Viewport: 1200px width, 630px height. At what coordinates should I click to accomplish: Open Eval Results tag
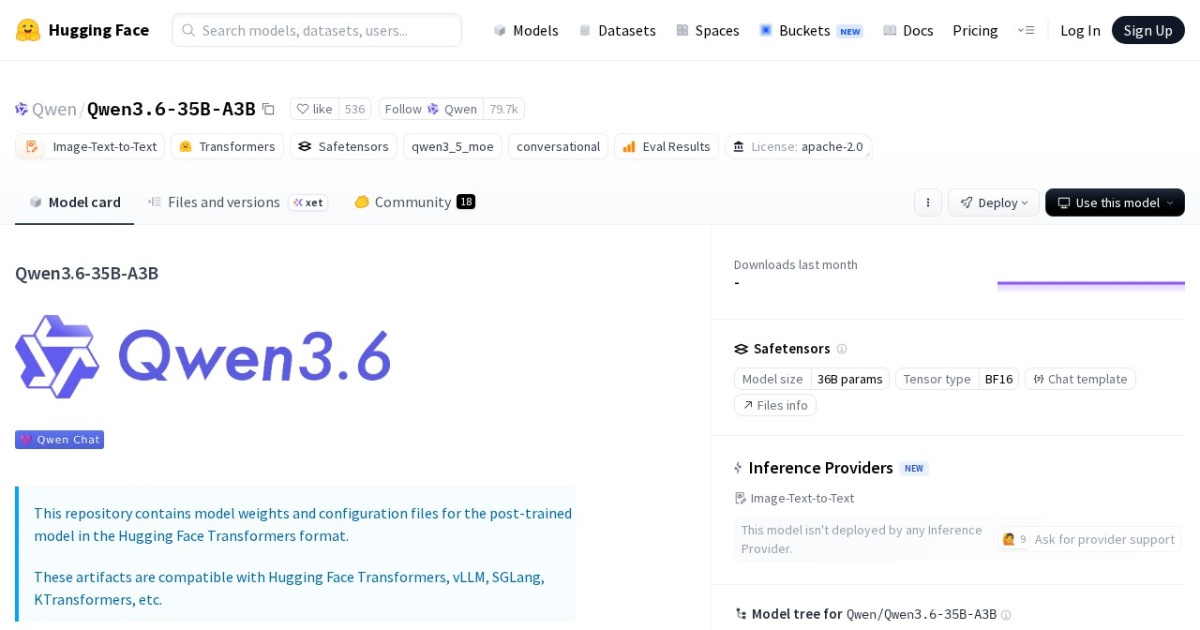666,146
